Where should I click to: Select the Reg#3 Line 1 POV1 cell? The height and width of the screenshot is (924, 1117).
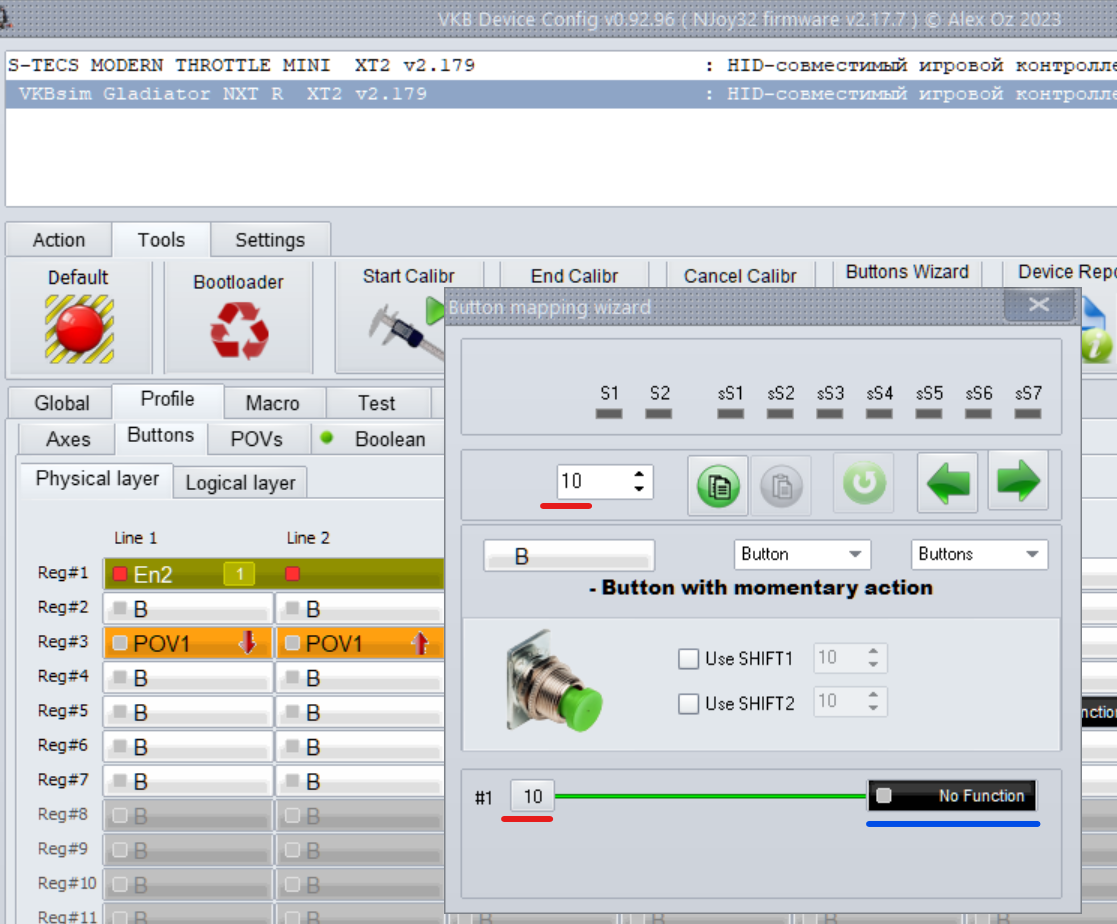[189, 643]
